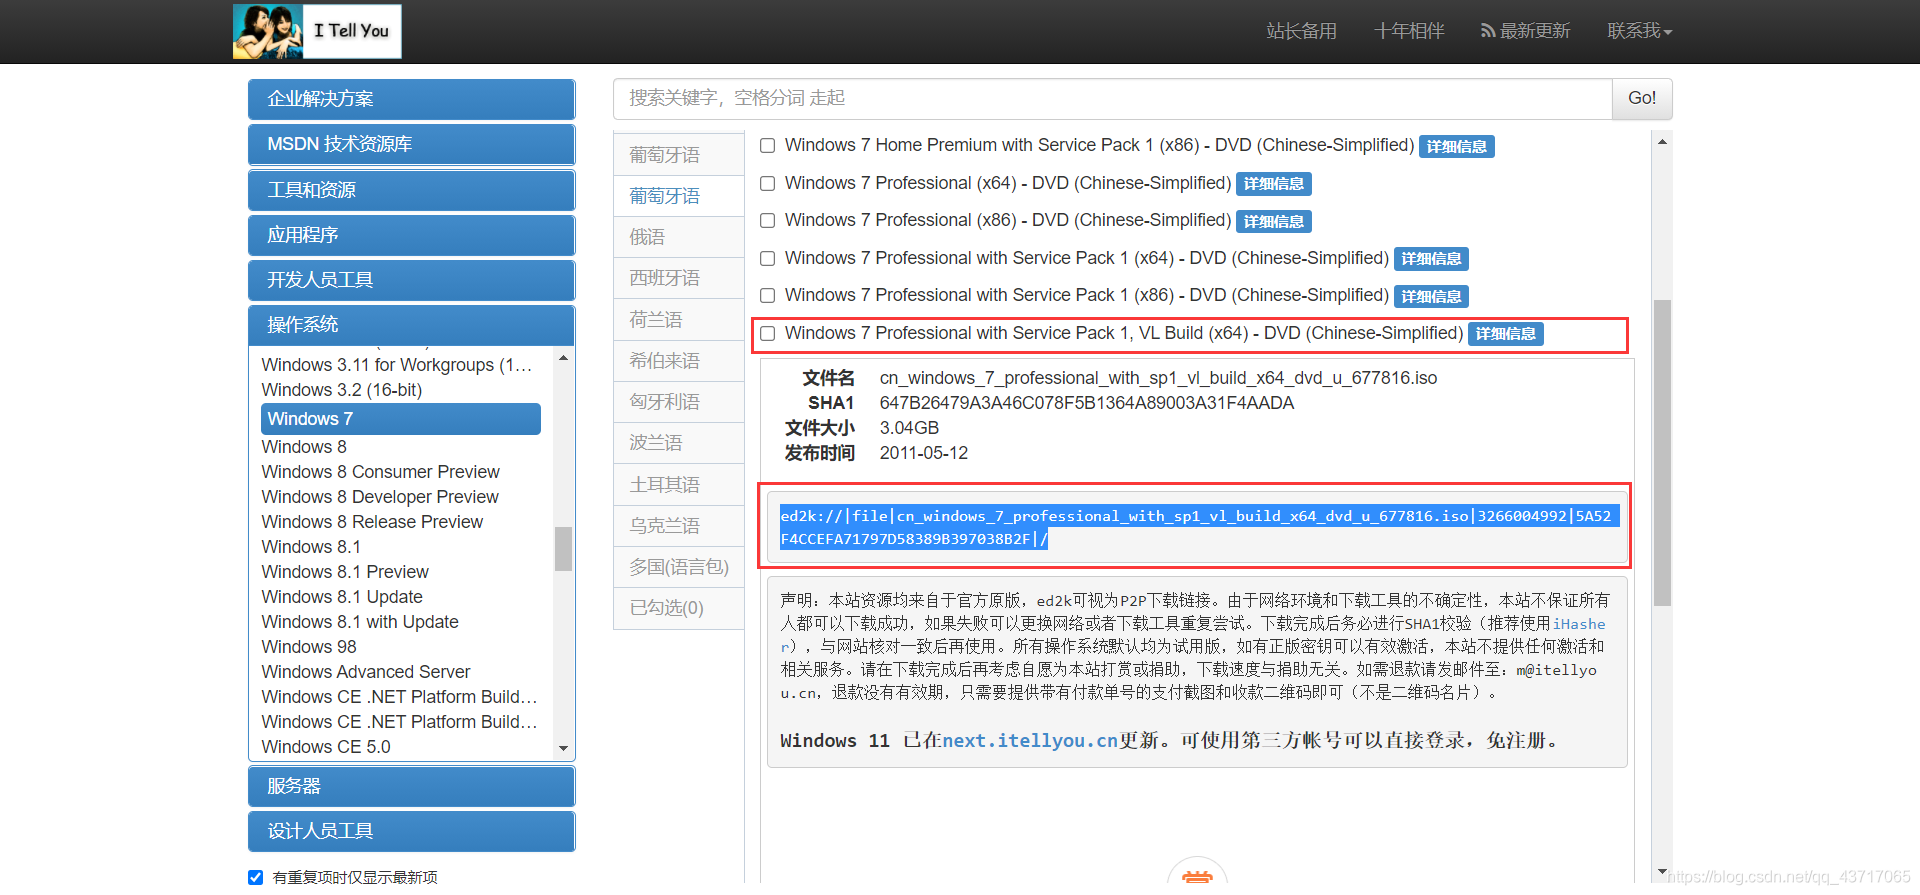
Task: Select Windows 3.11 for Workgroups entry
Action: [397, 365]
